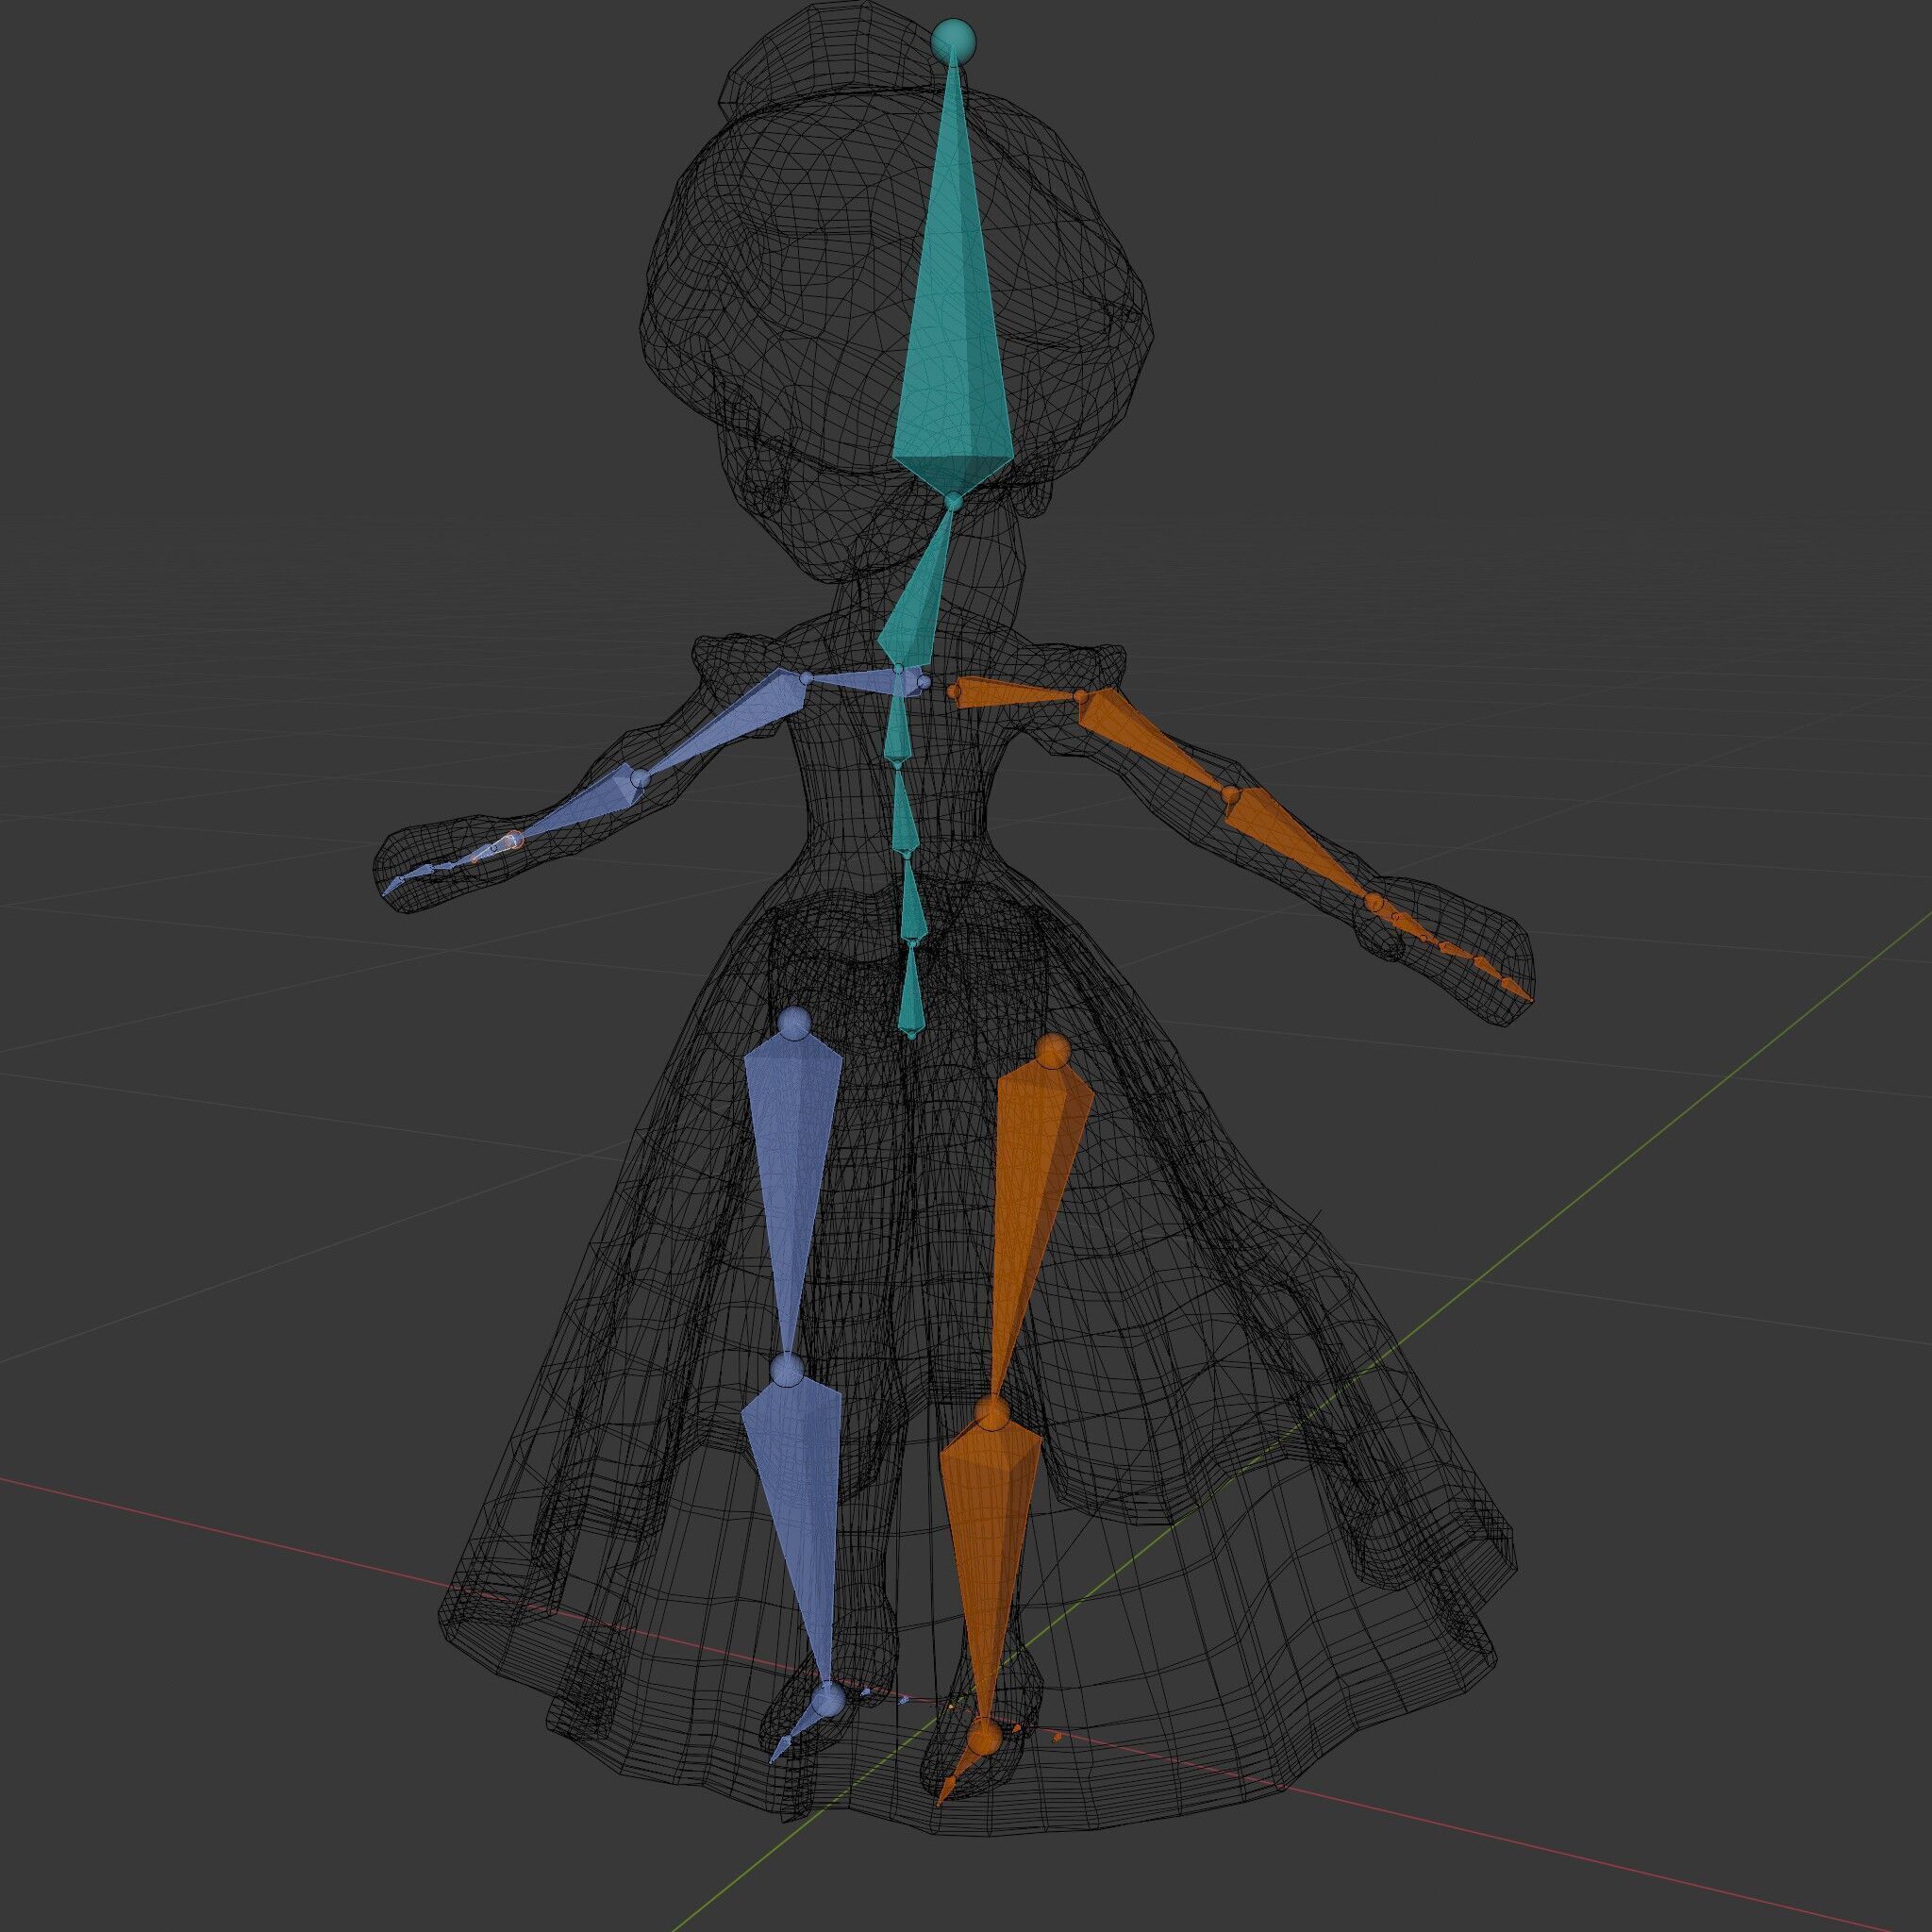Select the blue shoulder bone near the chest
The height and width of the screenshot is (1932, 1932).
(863, 683)
